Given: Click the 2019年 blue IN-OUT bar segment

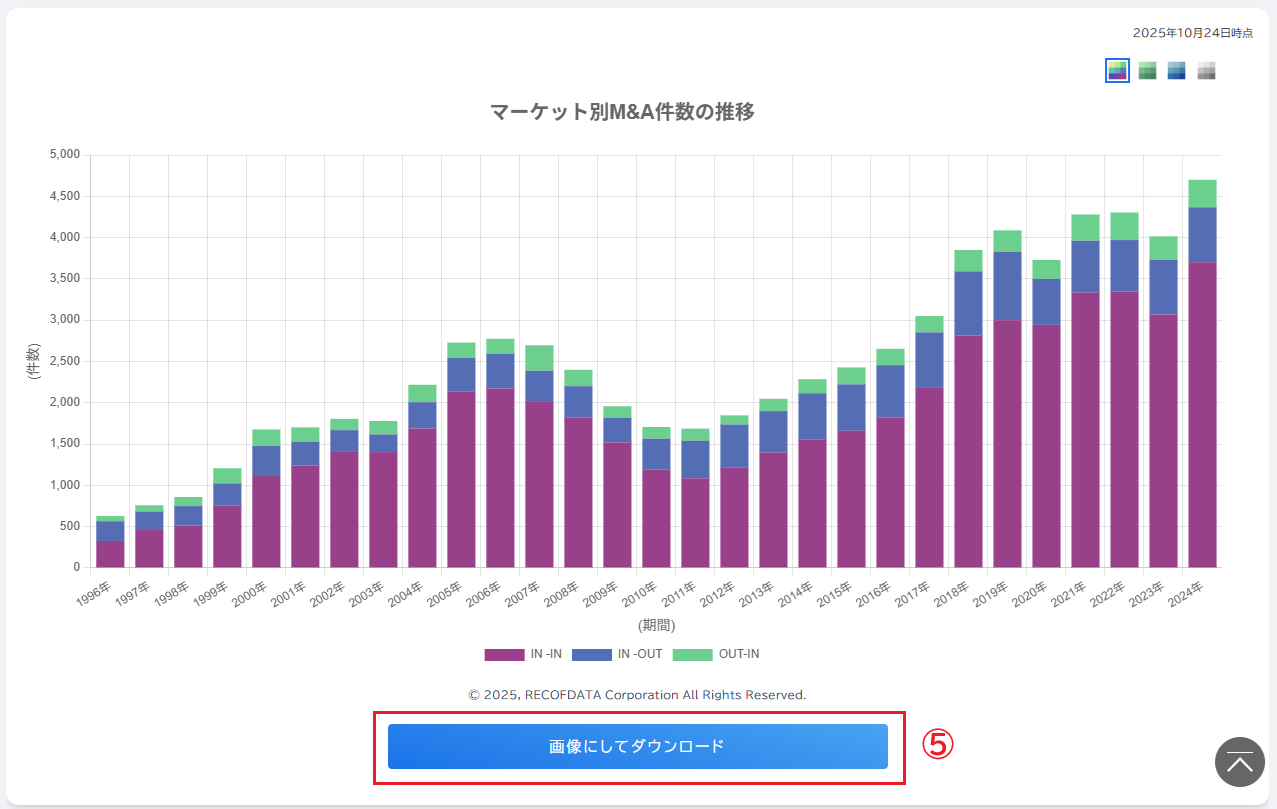Looking at the screenshot, I should 1007,286.
